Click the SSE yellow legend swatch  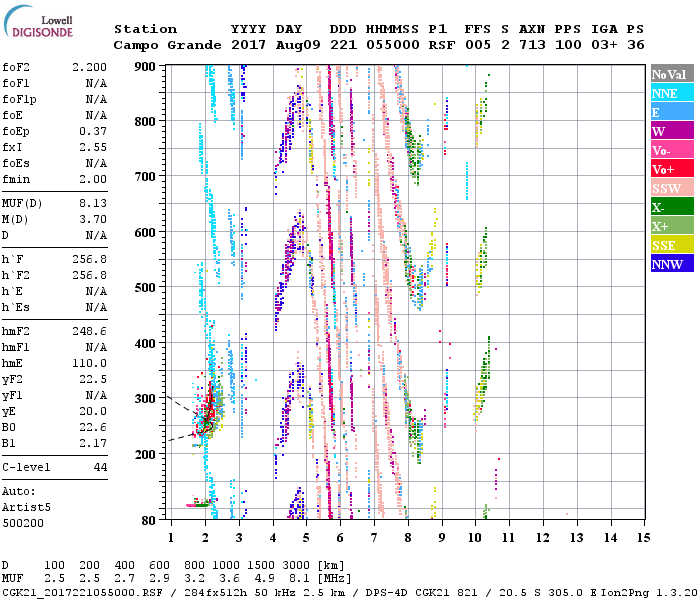(x=668, y=245)
